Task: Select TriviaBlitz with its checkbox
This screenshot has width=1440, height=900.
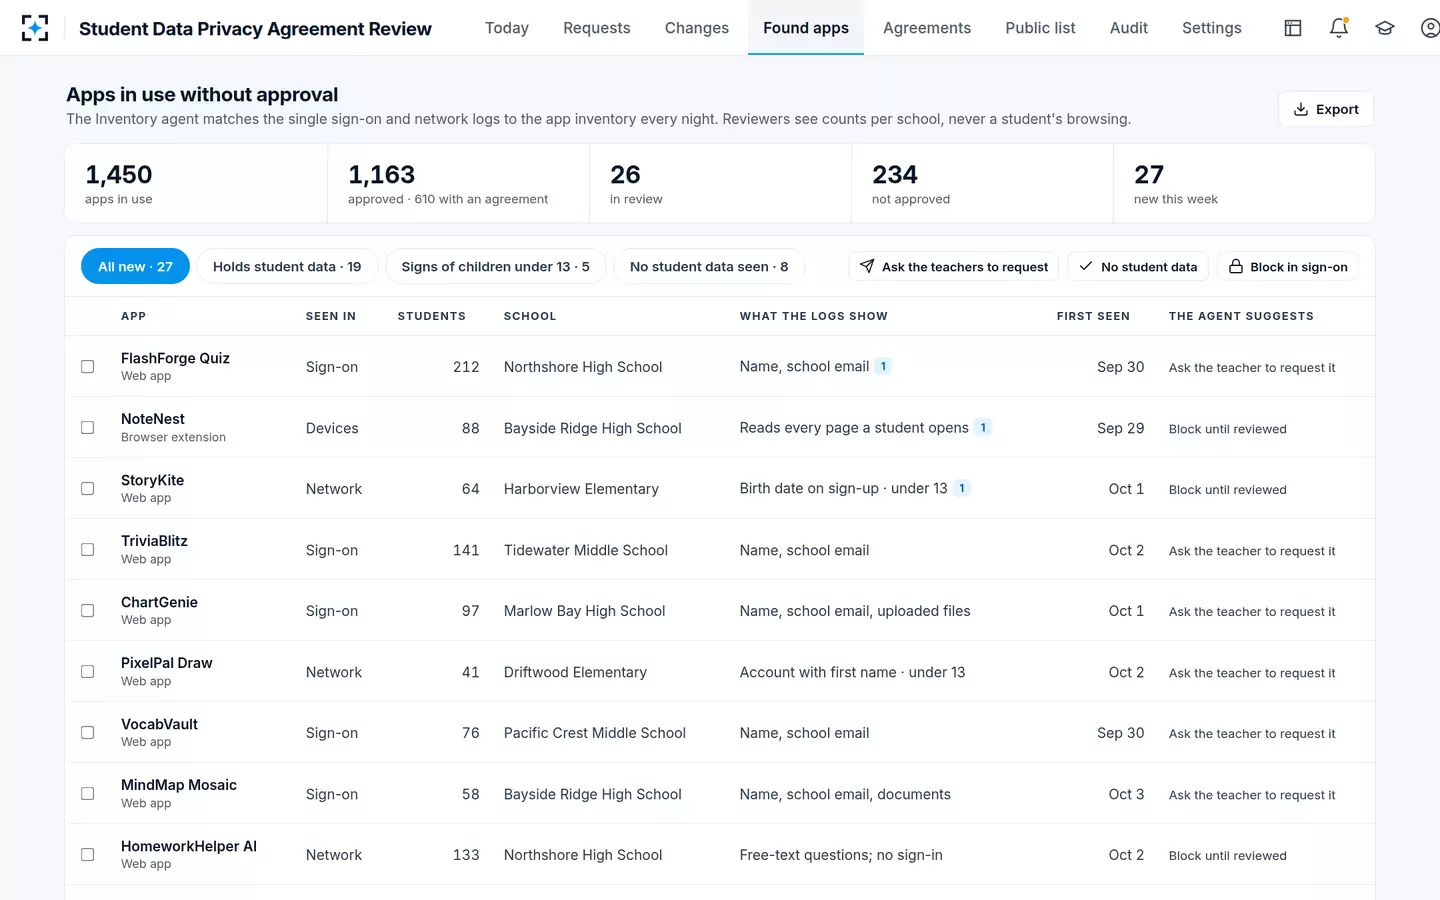Action: pyautogui.click(x=88, y=550)
